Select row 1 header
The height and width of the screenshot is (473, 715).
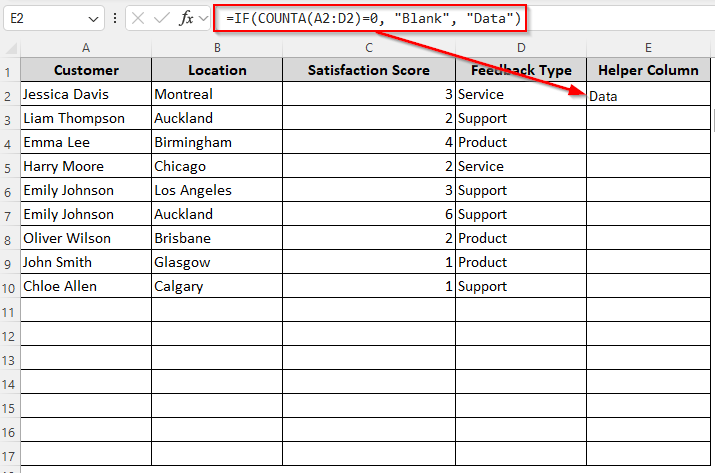[10, 71]
